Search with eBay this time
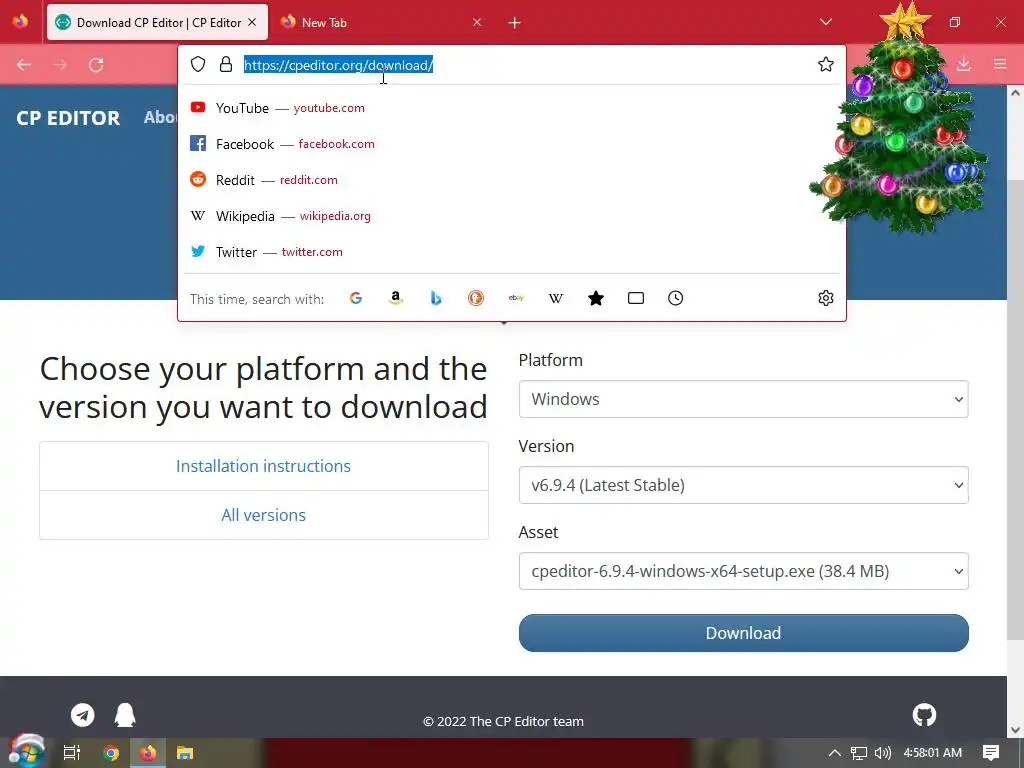The image size is (1024, 768). [x=516, y=298]
